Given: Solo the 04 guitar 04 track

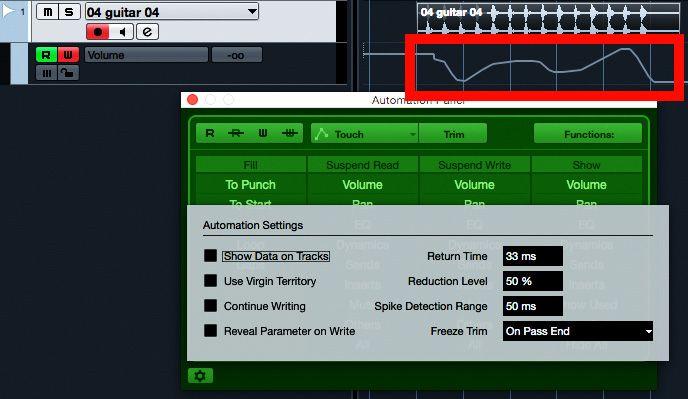Looking at the screenshot, I should coord(69,12).
